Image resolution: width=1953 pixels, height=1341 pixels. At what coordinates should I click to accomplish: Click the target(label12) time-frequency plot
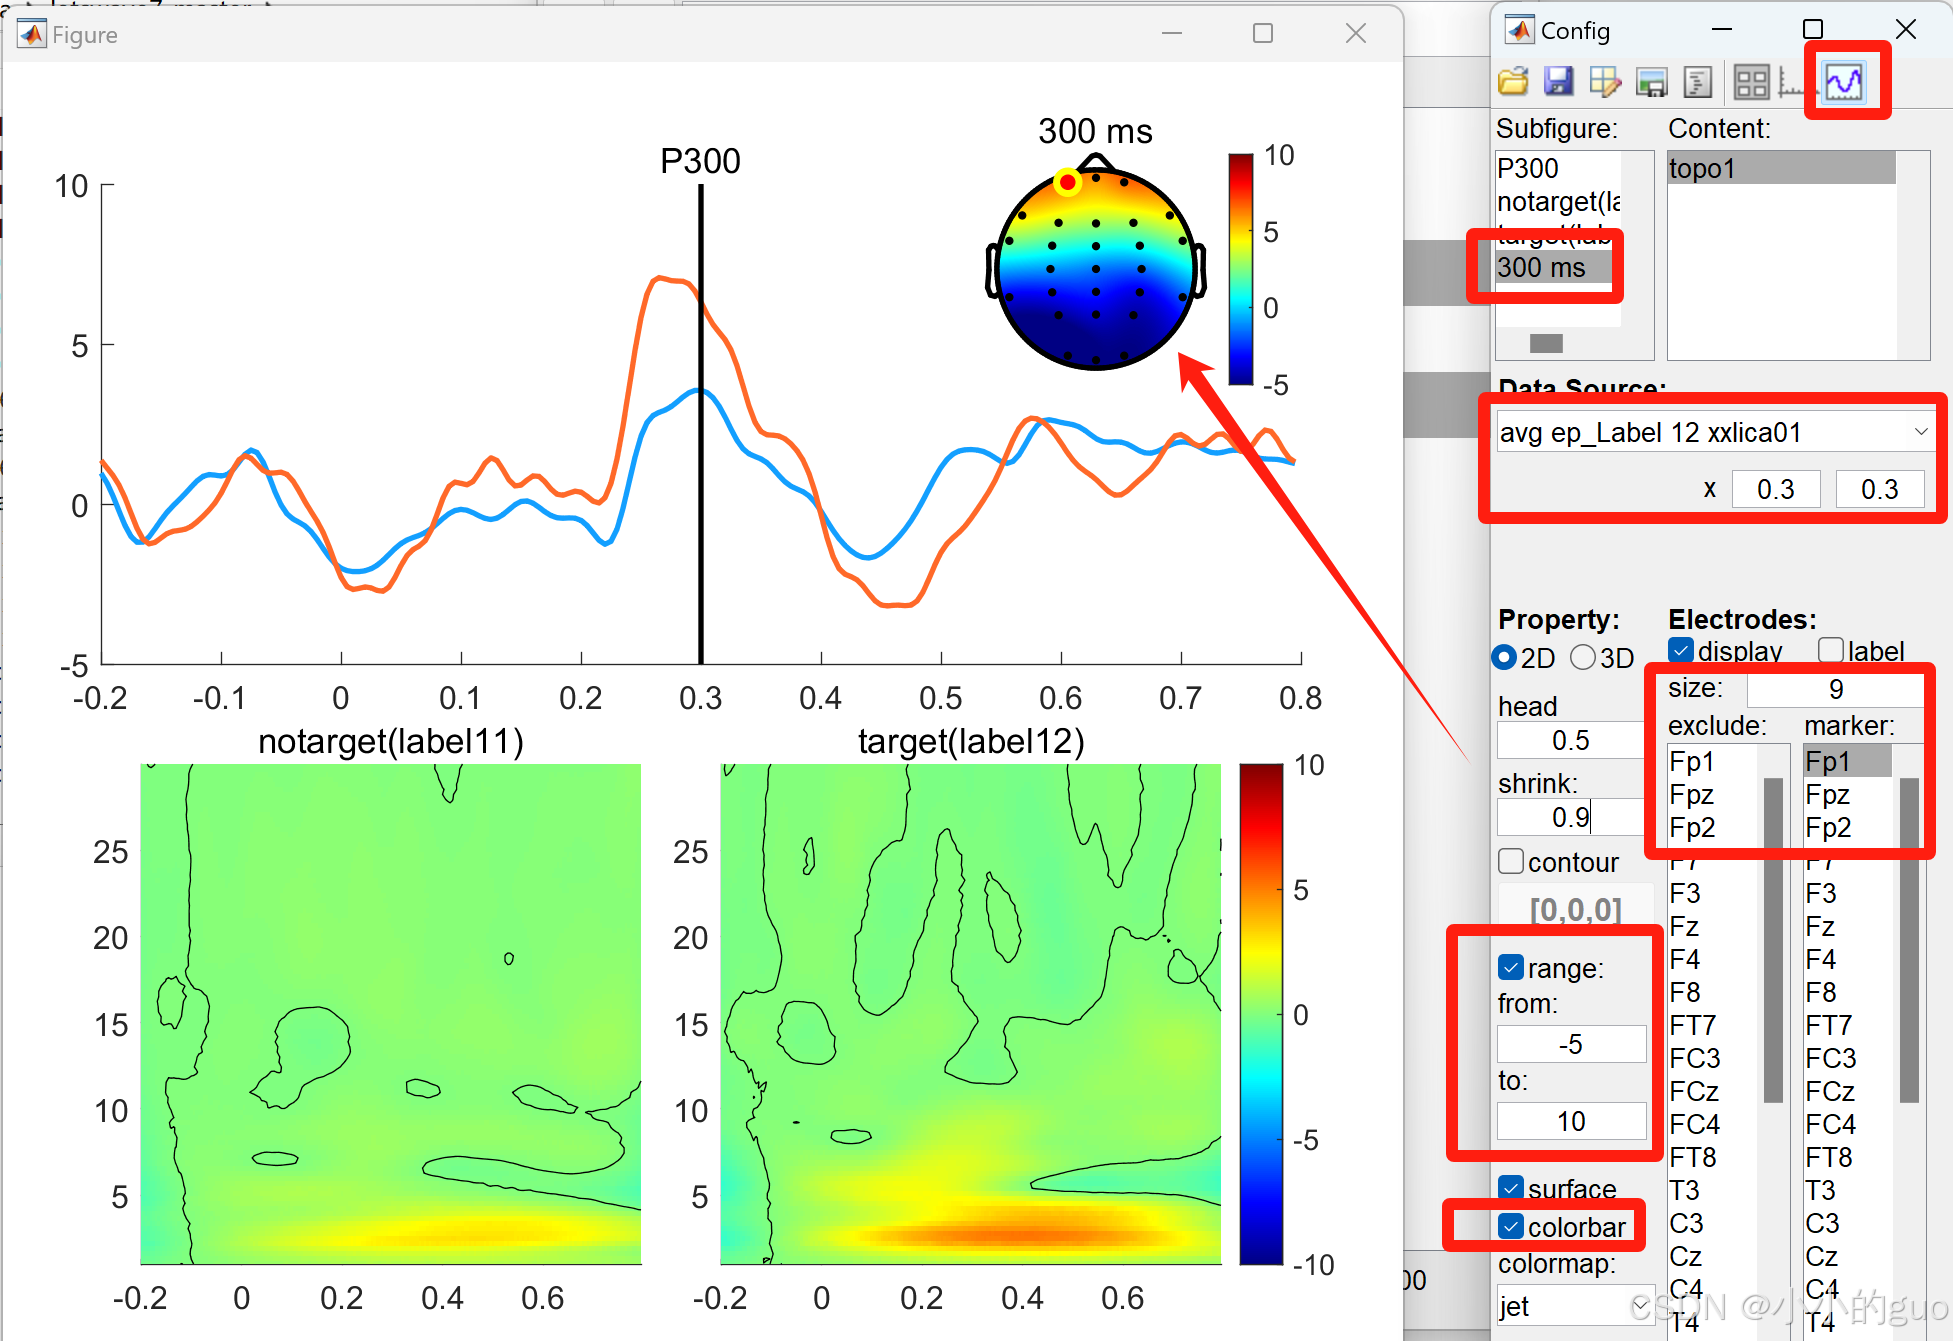tap(970, 1014)
